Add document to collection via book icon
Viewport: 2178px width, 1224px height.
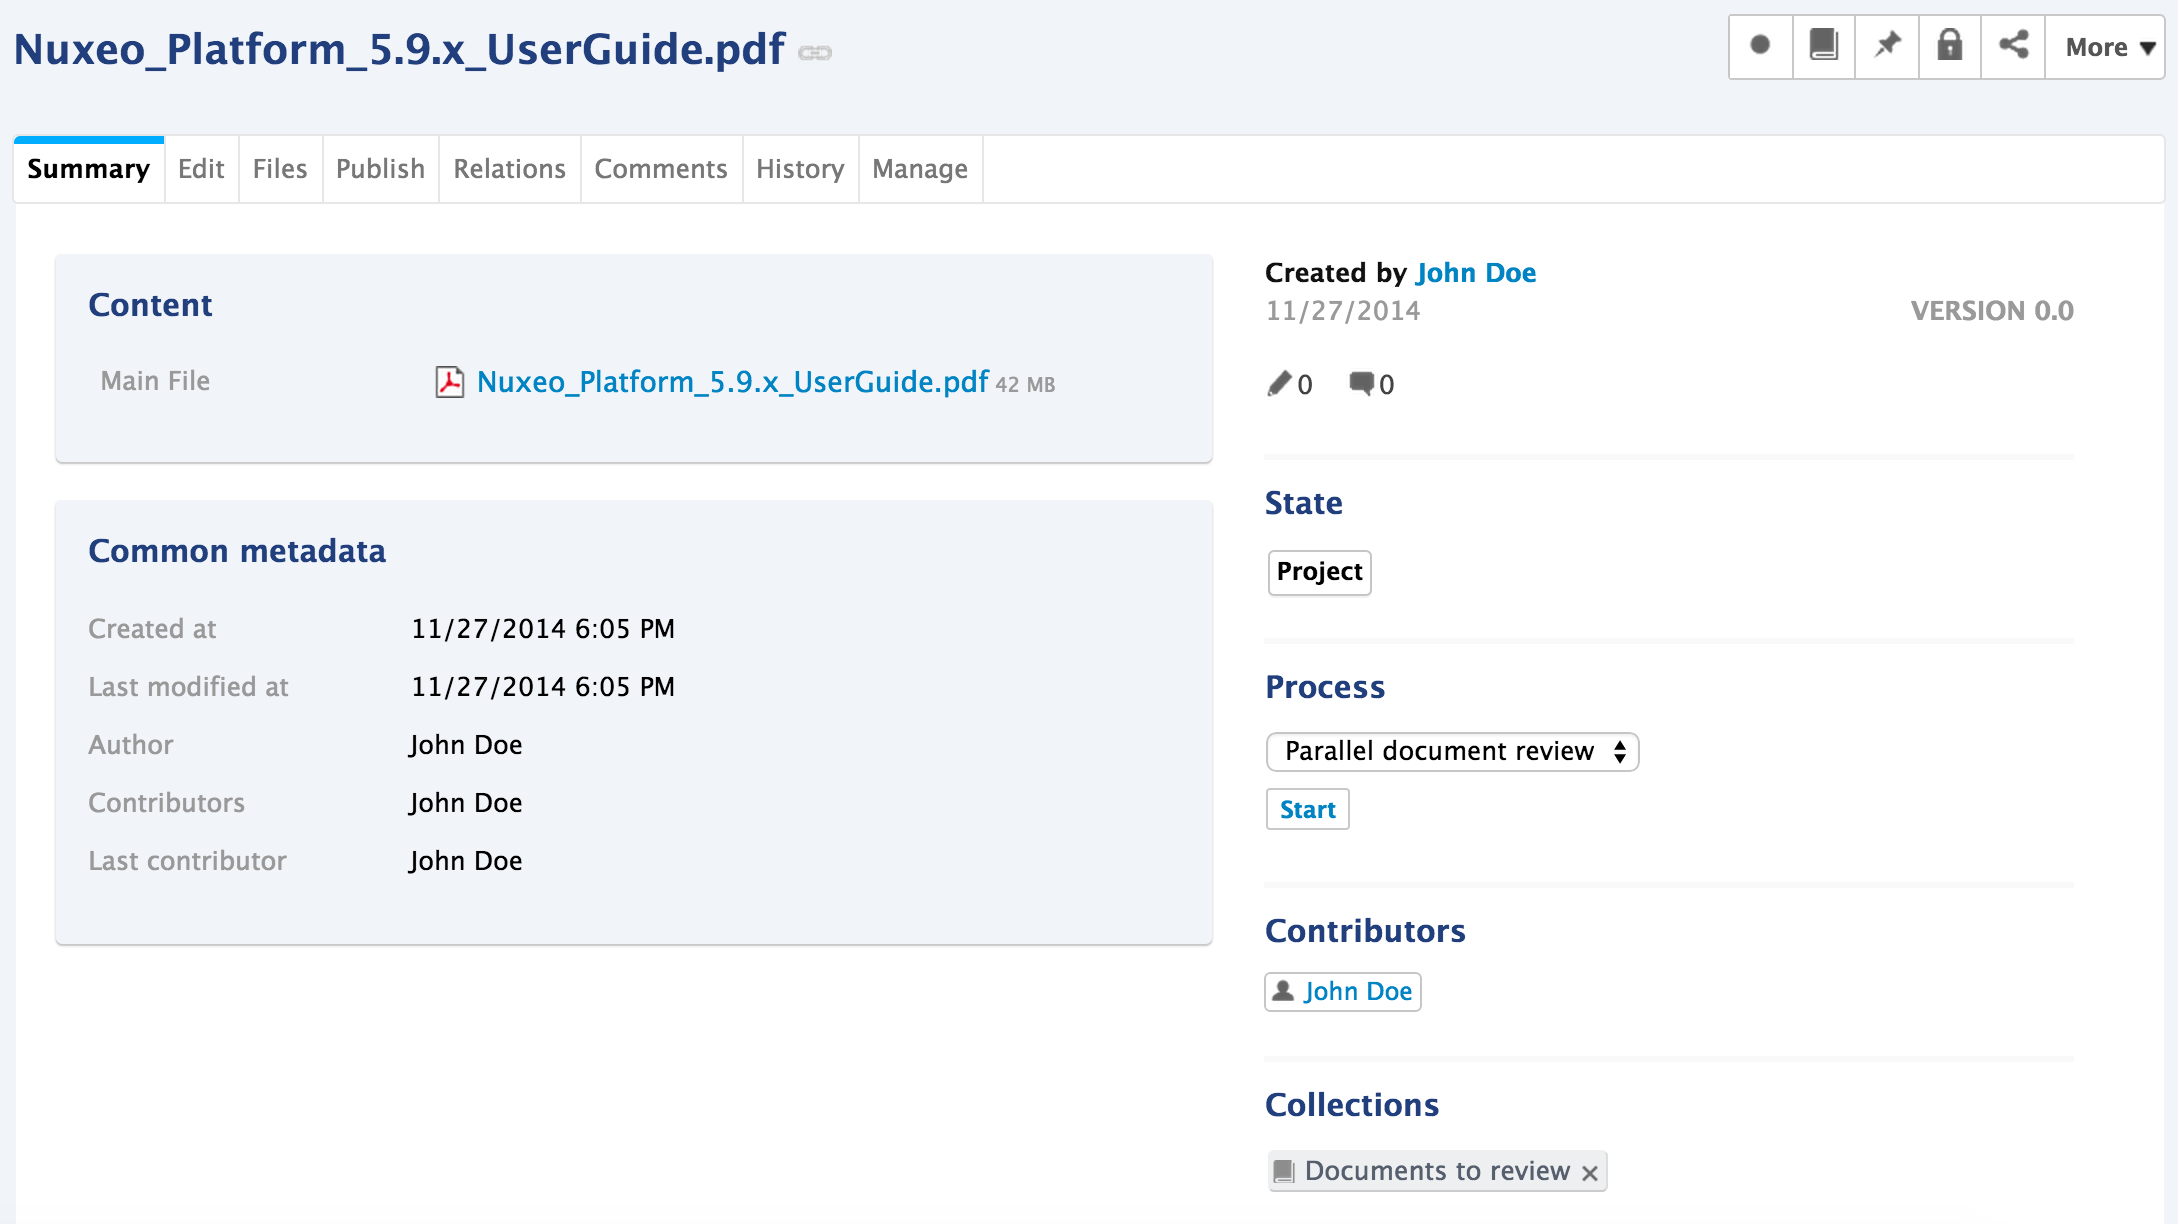(x=1824, y=46)
